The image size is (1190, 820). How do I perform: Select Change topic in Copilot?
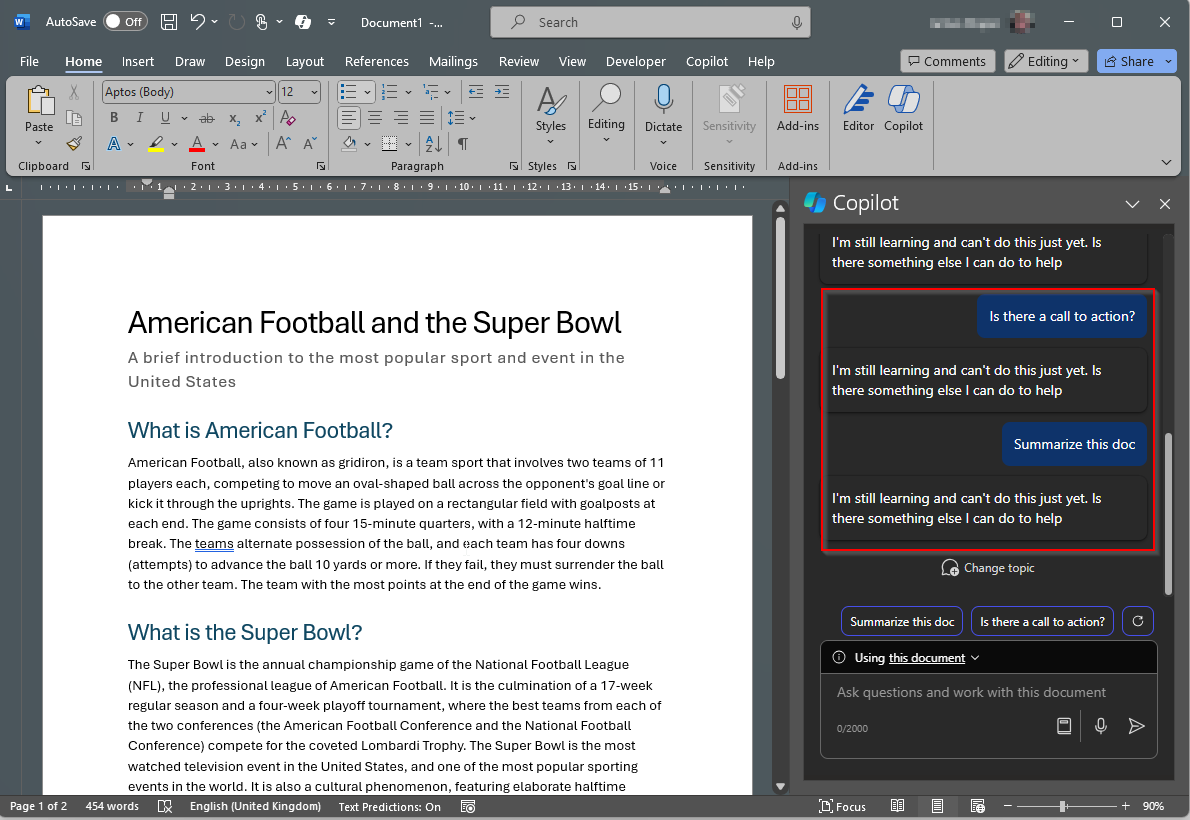pyautogui.click(x=988, y=567)
